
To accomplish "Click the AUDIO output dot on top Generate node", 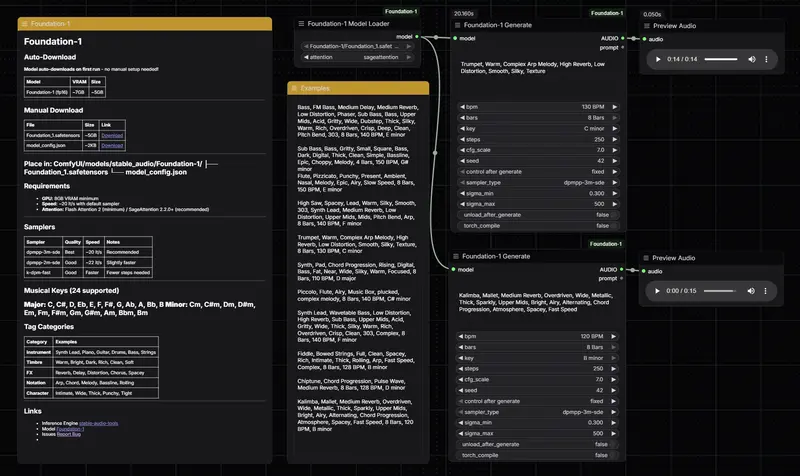I will tap(622, 39).
